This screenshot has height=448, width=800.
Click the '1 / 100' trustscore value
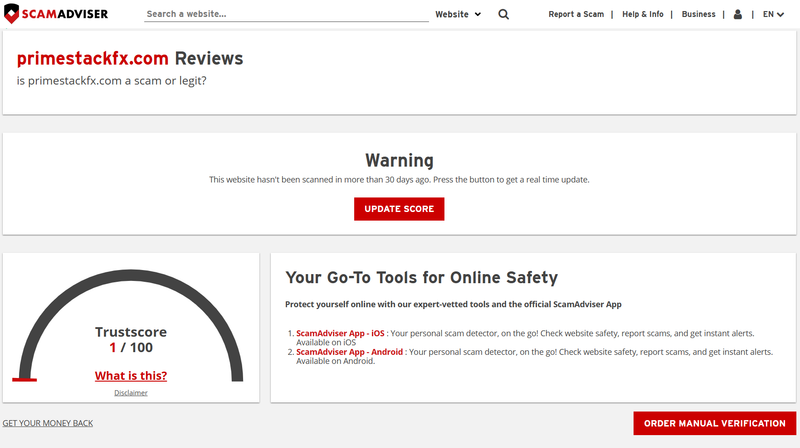[x=131, y=347]
